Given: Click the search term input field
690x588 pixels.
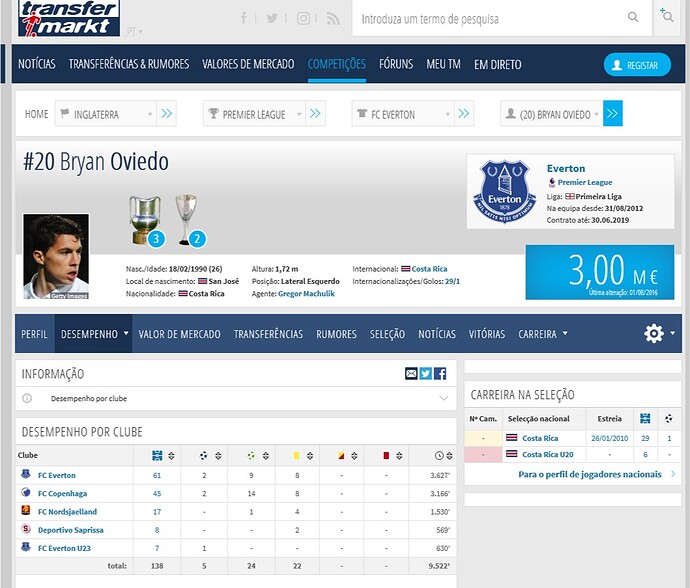Looking at the screenshot, I should point(488,18).
